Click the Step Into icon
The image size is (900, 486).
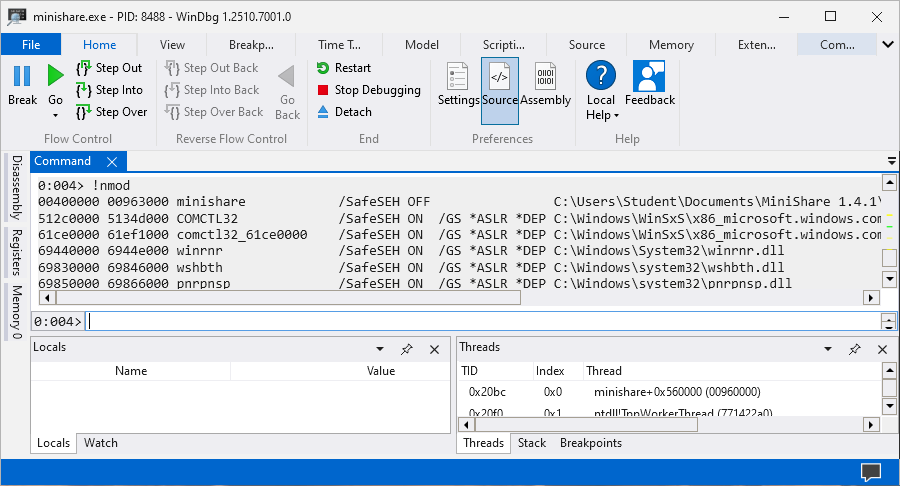[84, 90]
